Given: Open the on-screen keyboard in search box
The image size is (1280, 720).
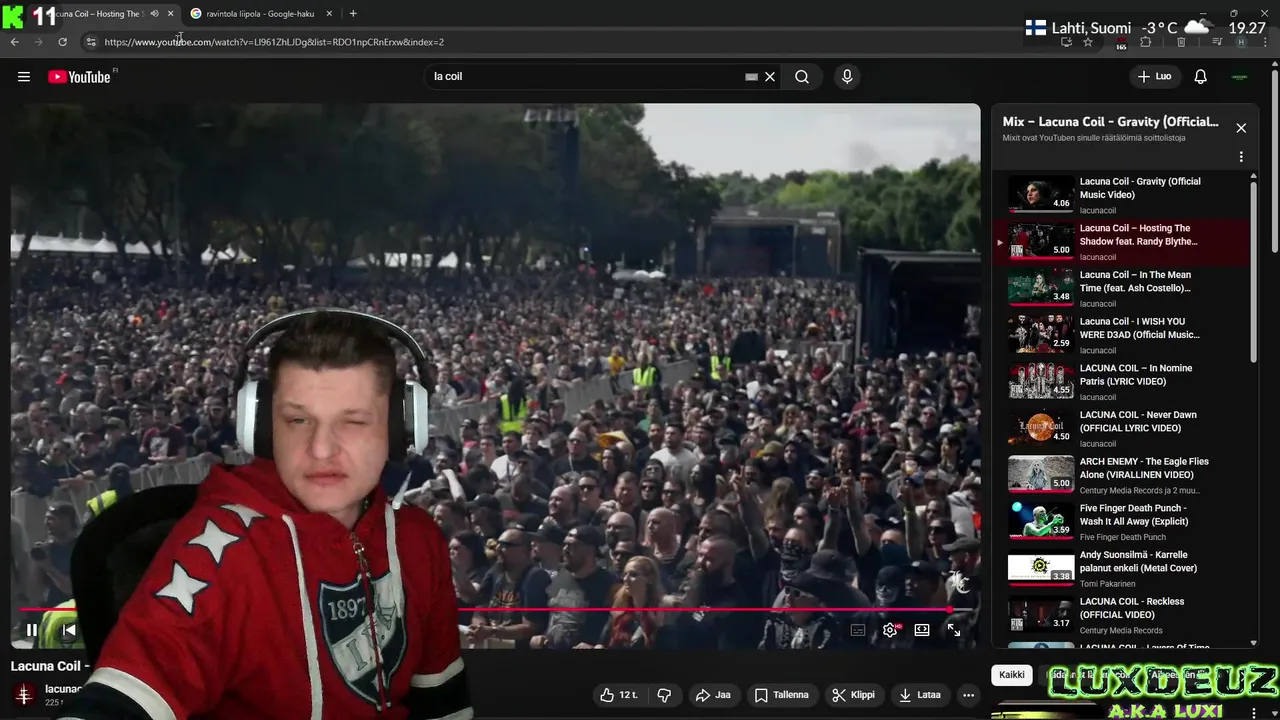Looking at the screenshot, I should pos(751,76).
